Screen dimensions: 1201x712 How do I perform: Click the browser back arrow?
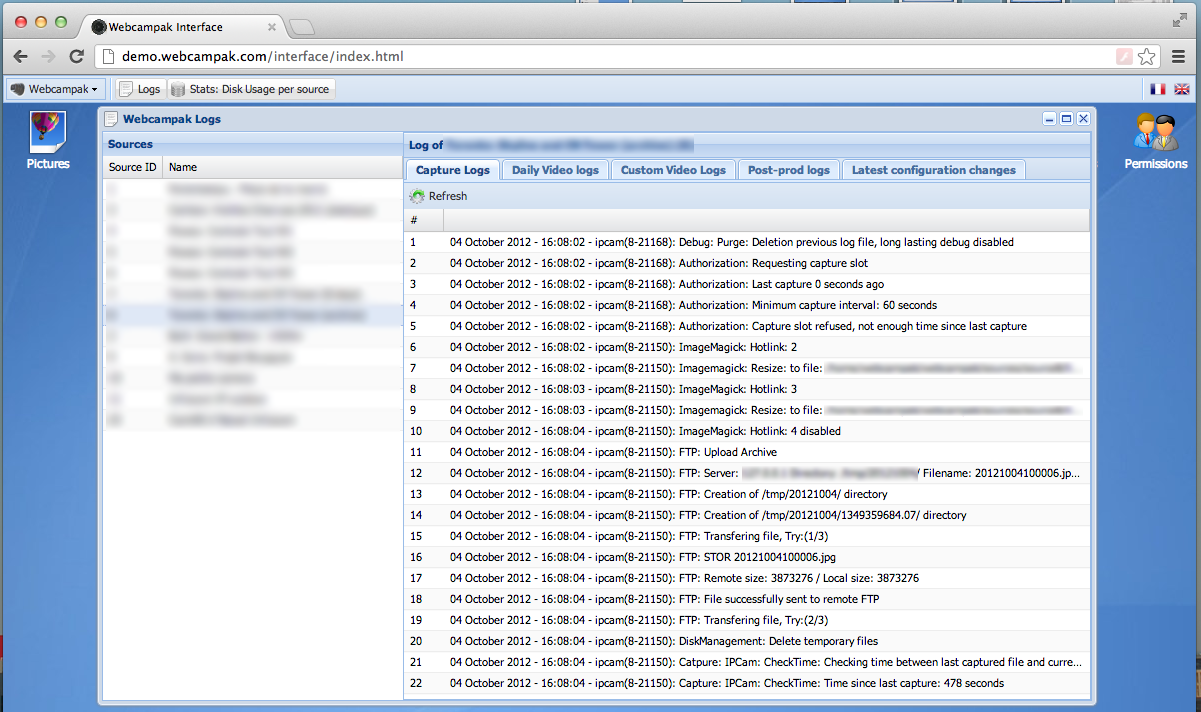click(20, 56)
